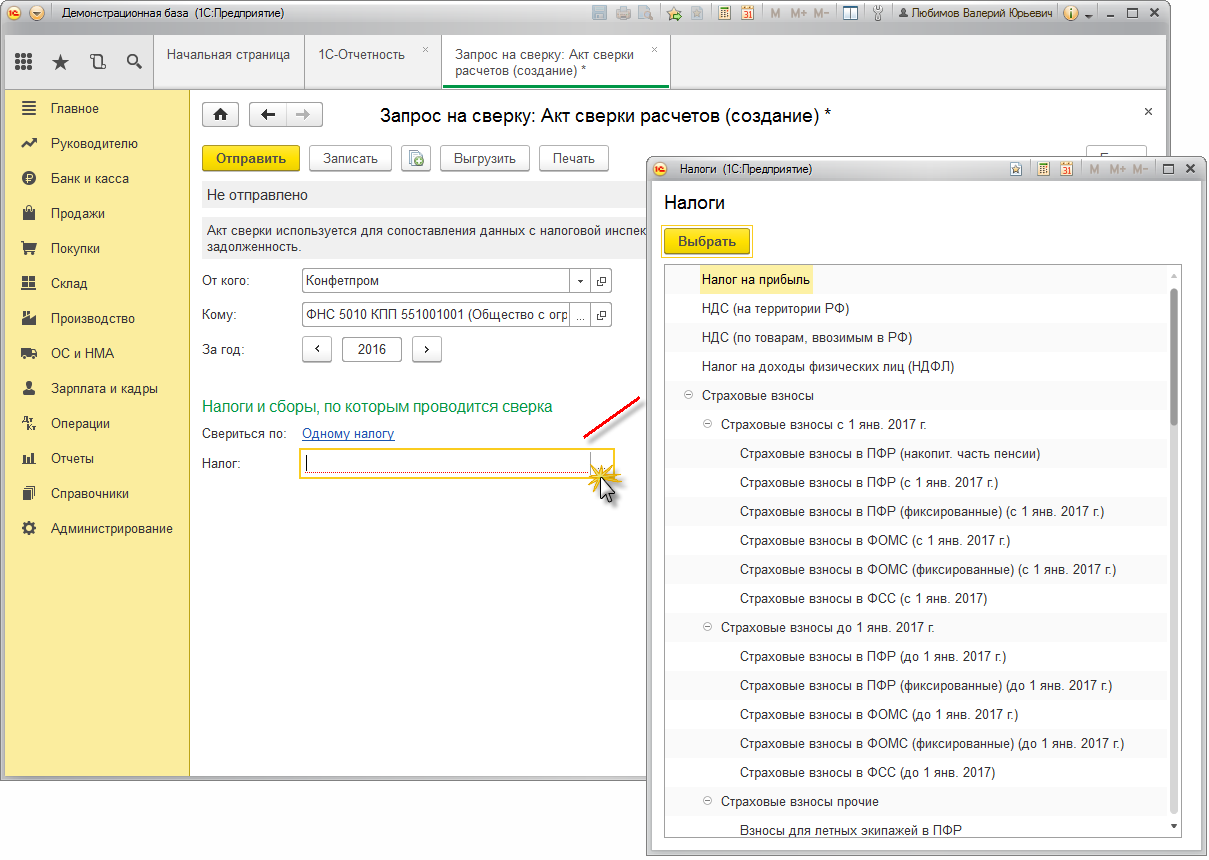This screenshot has height=860, width=1209.
Task: Click the year 2016 field
Action: click(372, 349)
